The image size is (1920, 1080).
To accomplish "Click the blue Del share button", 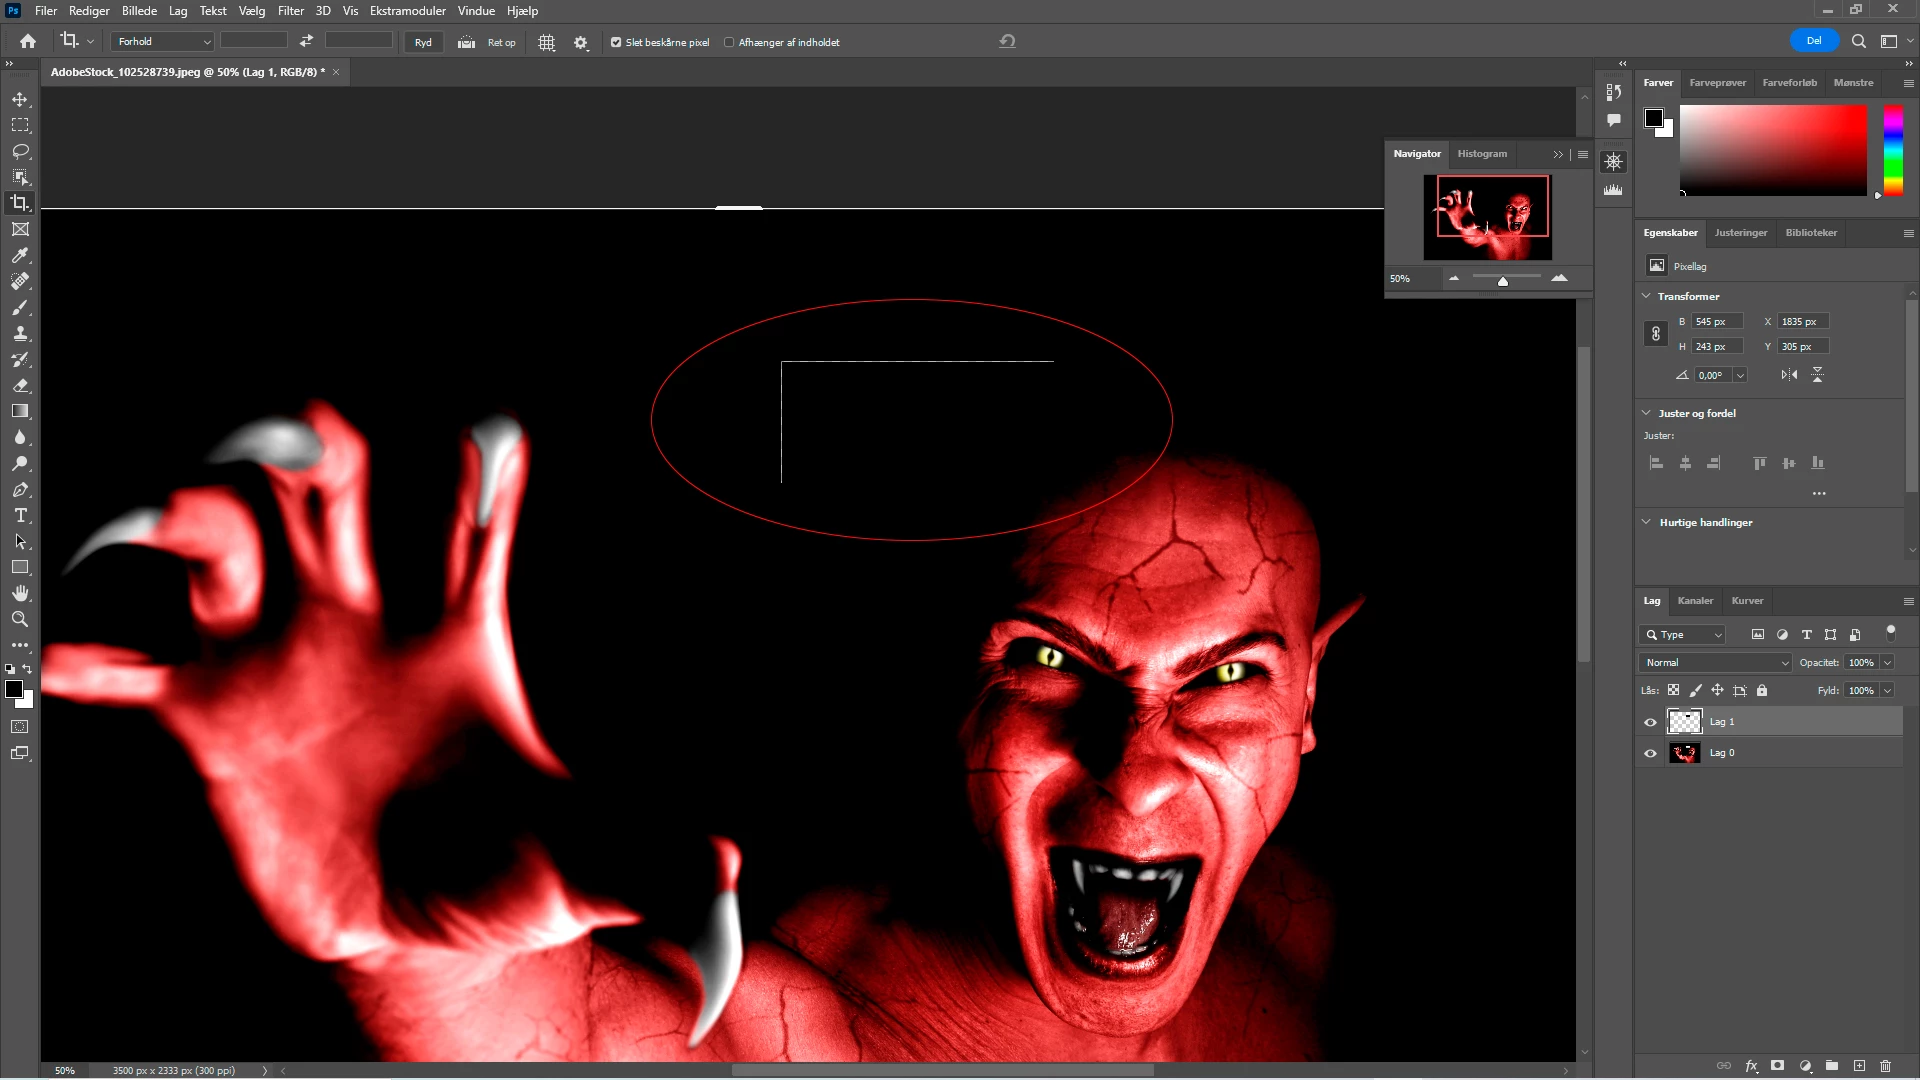I will (1813, 41).
